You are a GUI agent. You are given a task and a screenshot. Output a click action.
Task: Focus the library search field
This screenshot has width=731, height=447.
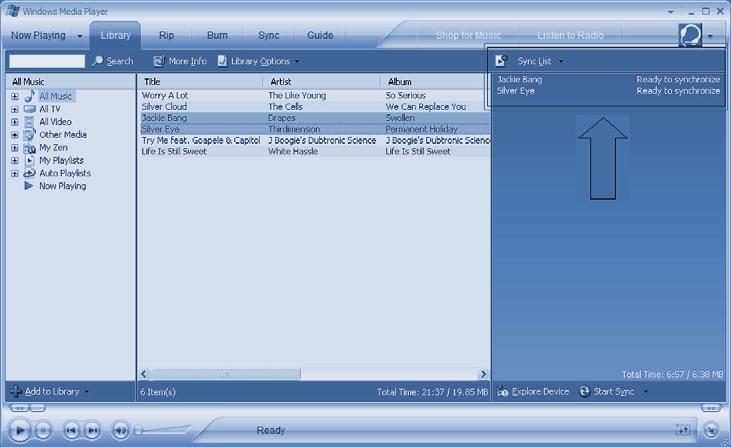47,61
